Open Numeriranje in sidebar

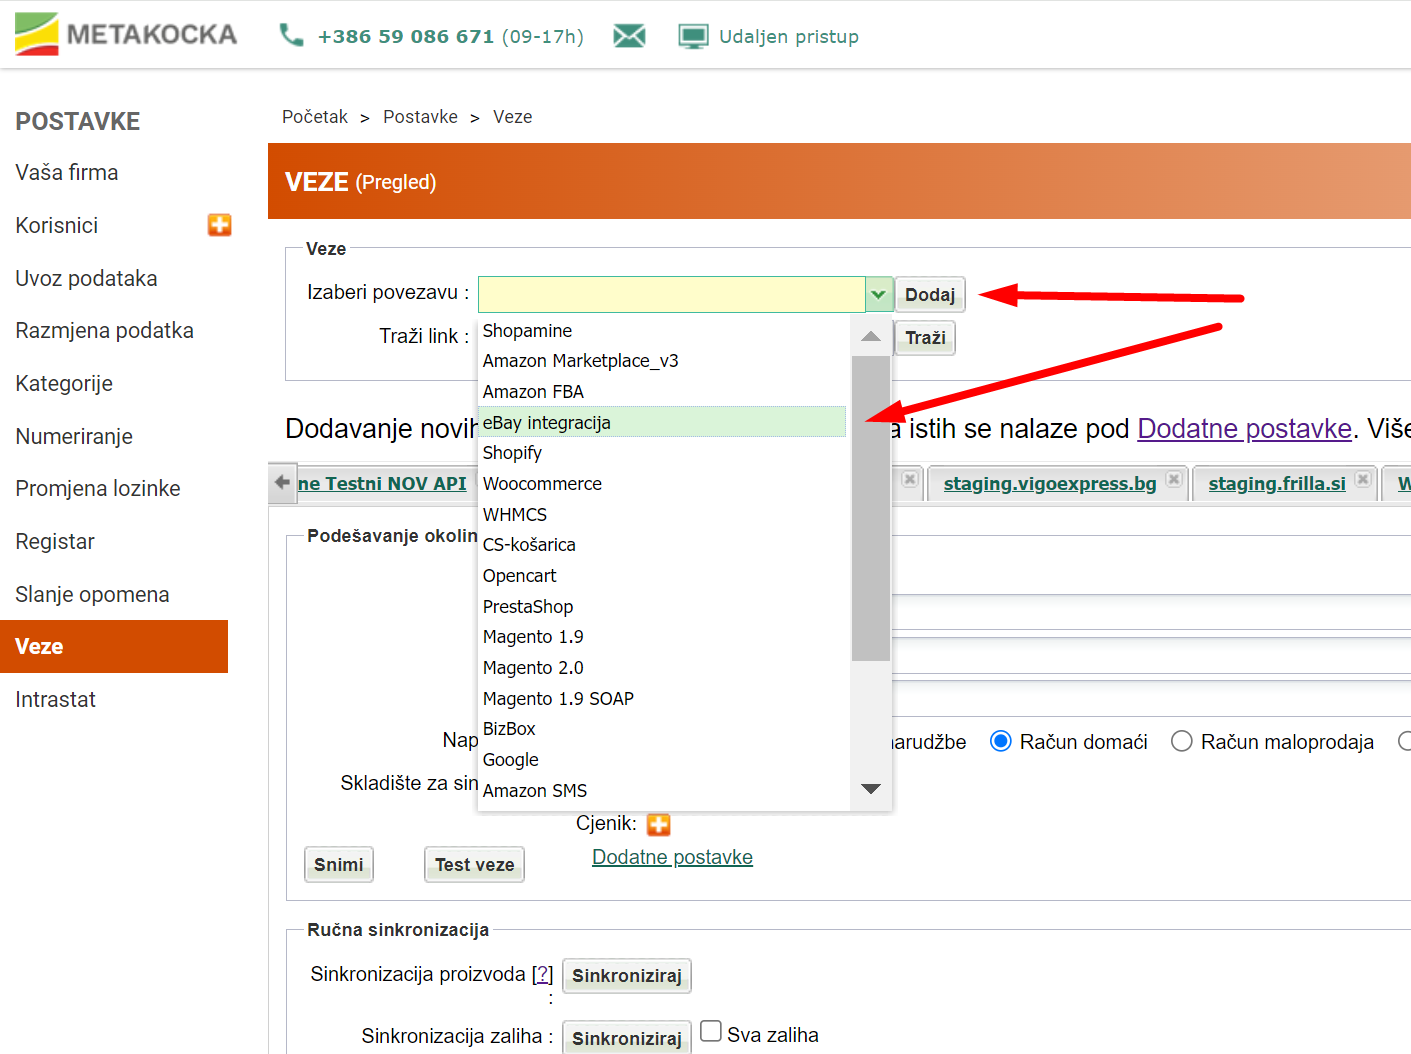74,436
